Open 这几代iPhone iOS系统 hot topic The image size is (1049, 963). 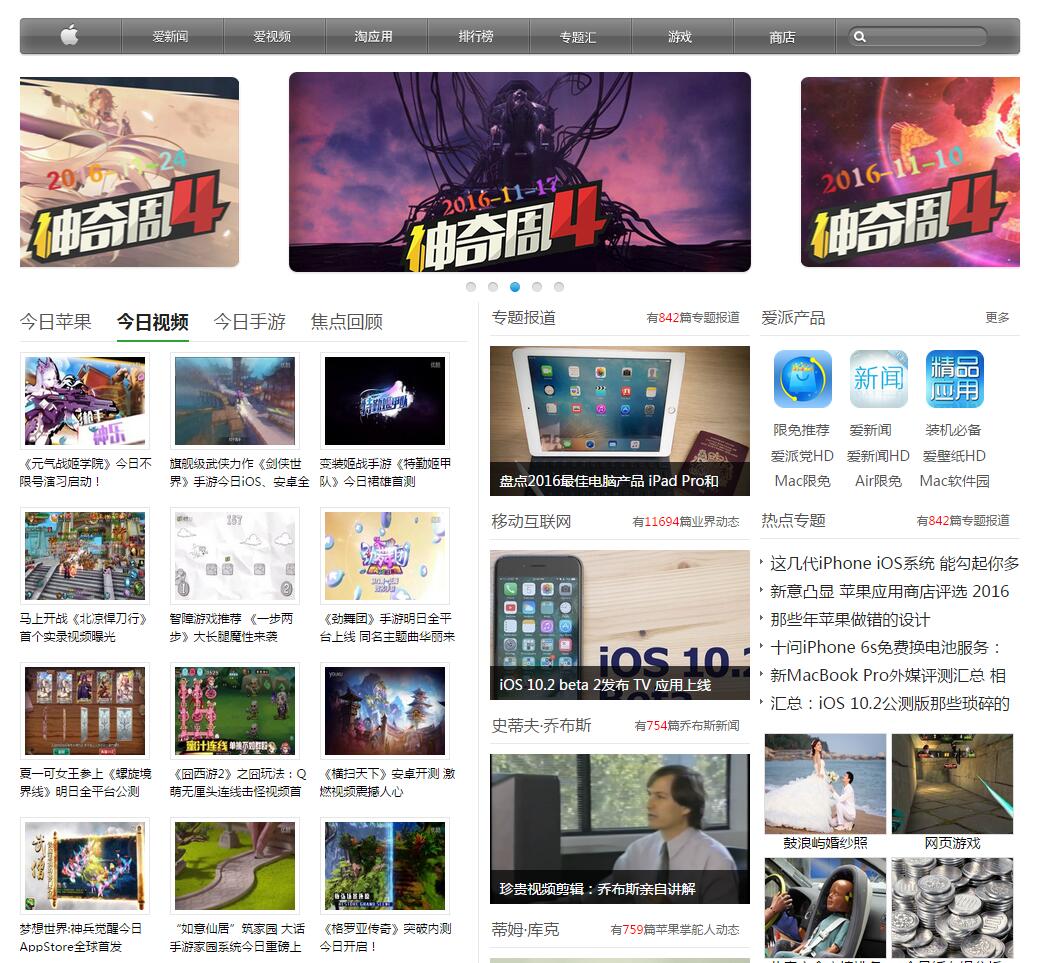pyautogui.click(x=894, y=563)
